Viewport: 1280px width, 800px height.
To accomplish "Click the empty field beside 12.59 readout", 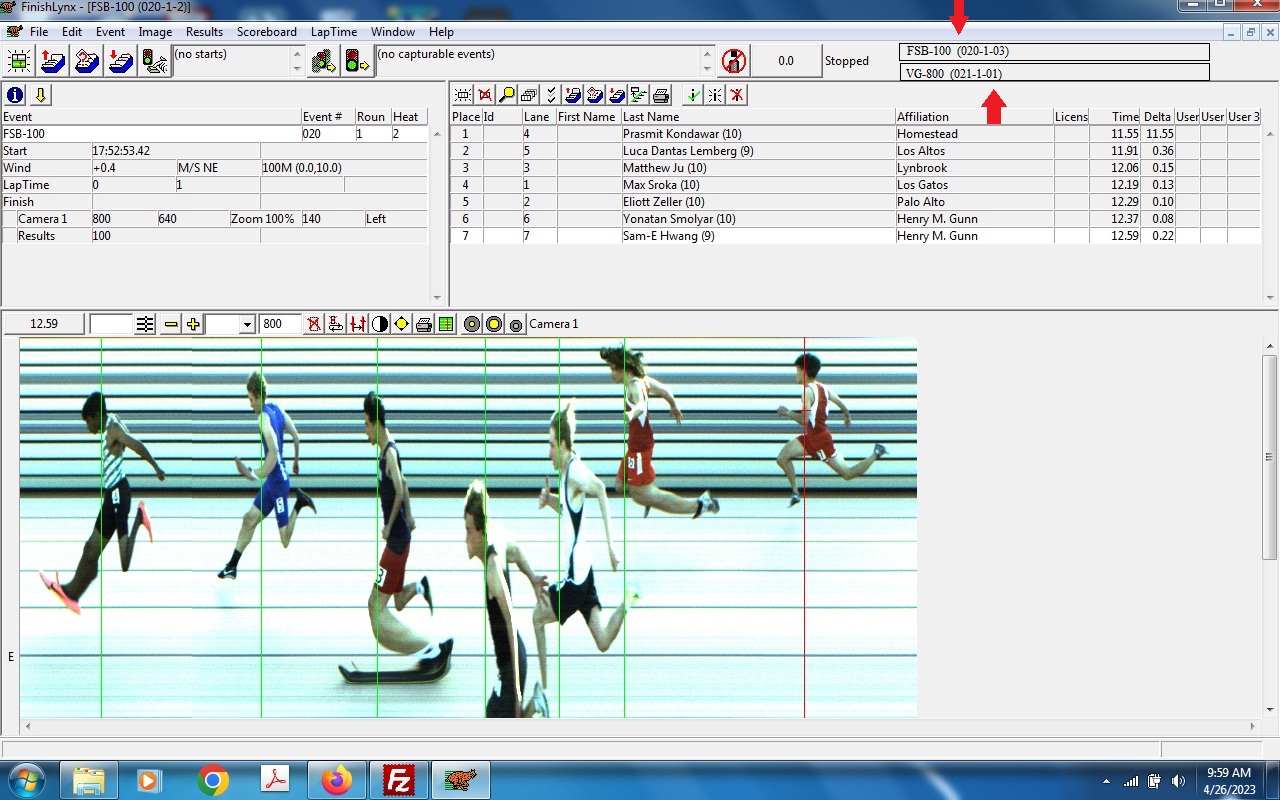I will pos(111,324).
